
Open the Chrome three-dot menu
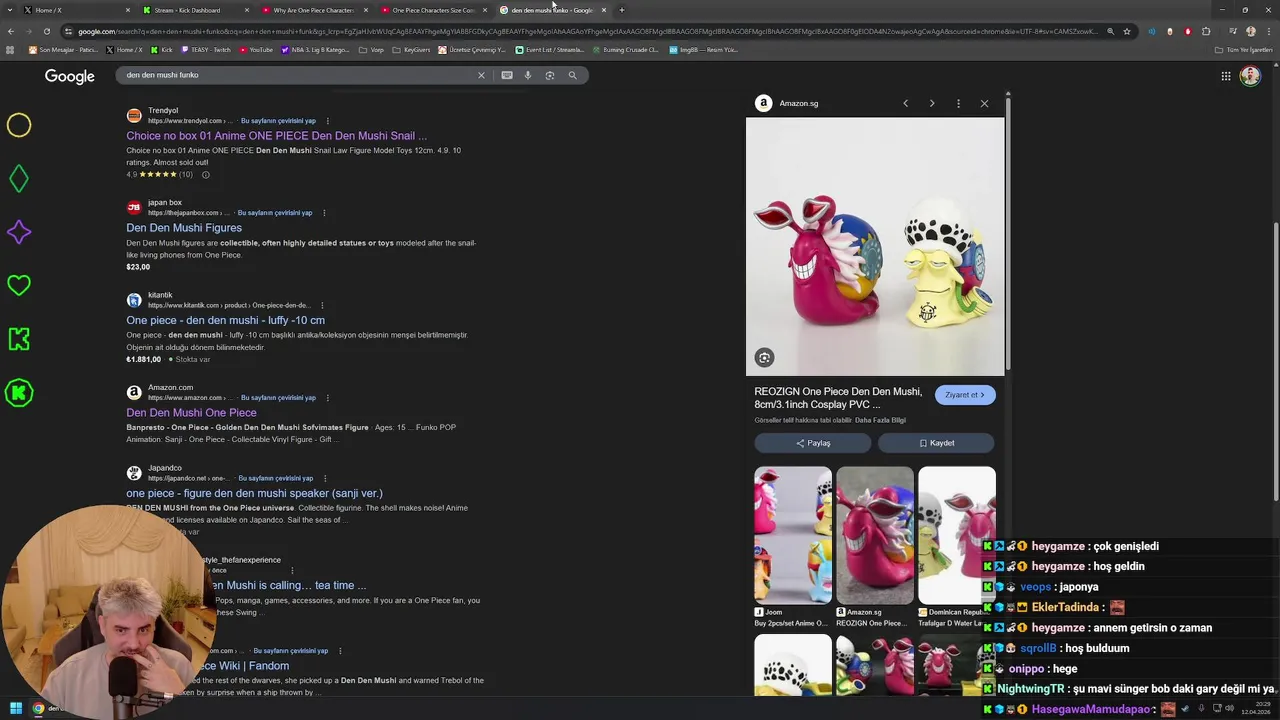(1269, 31)
